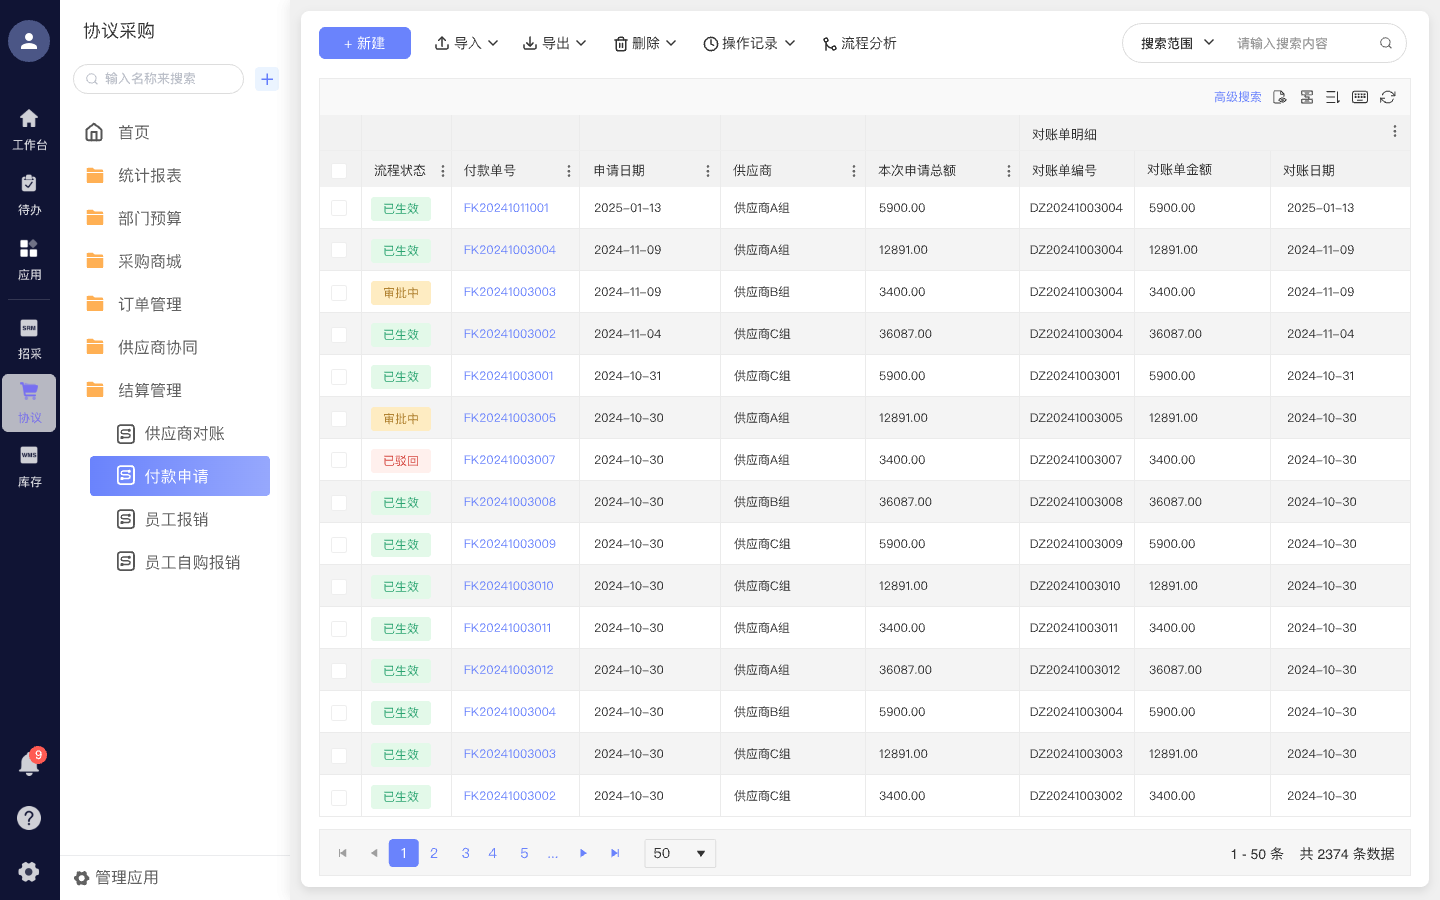Screen dimensions: 1440x900
Task: Open the 待办 sidebar icon
Action: (x=29, y=194)
